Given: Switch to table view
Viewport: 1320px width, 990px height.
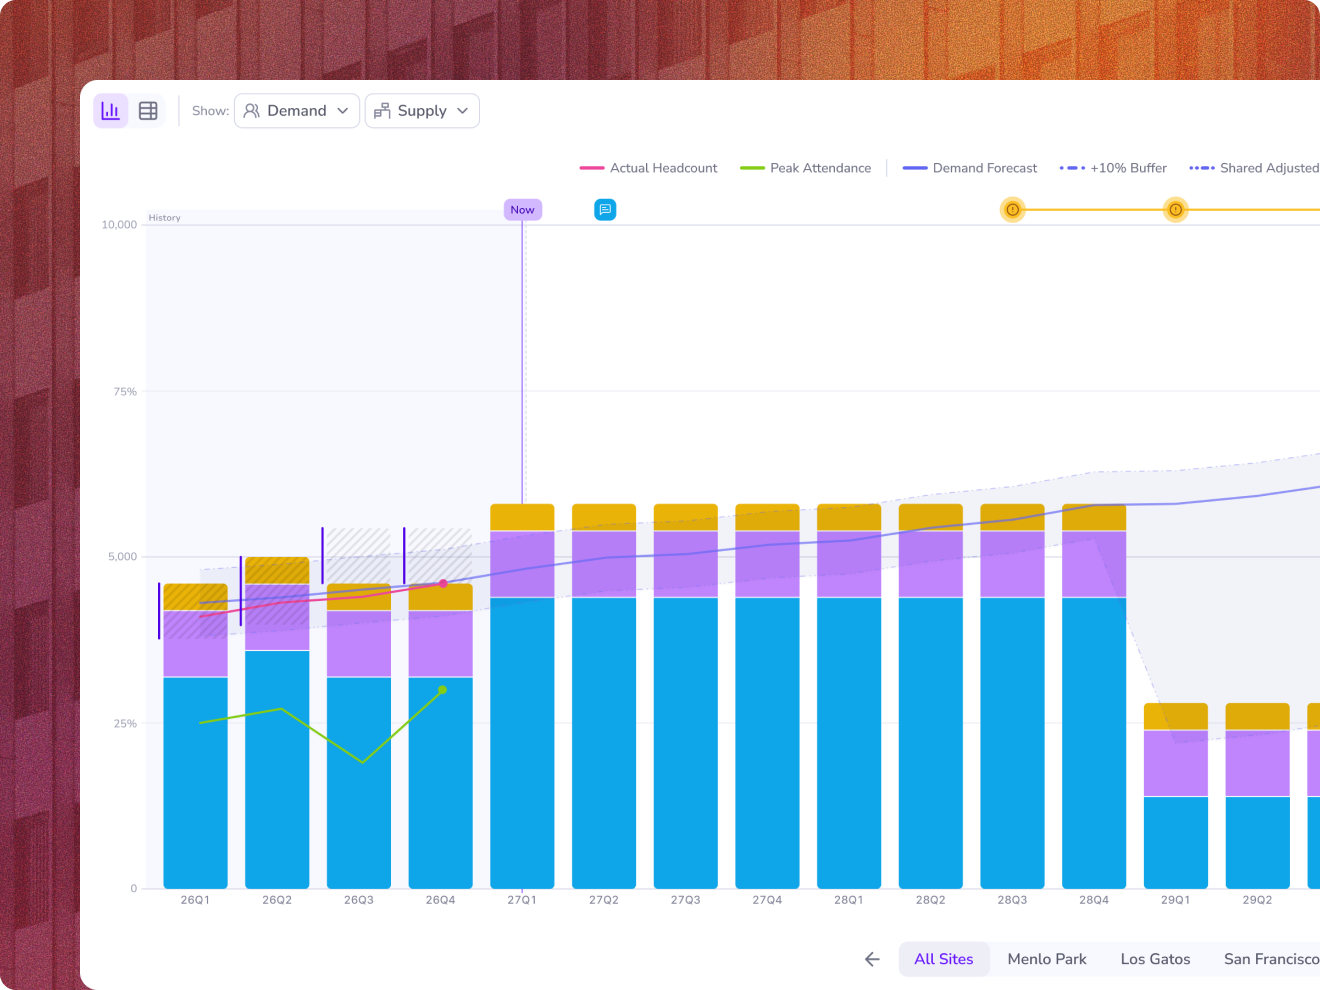Looking at the screenshot, I should [x=148, y=111].
